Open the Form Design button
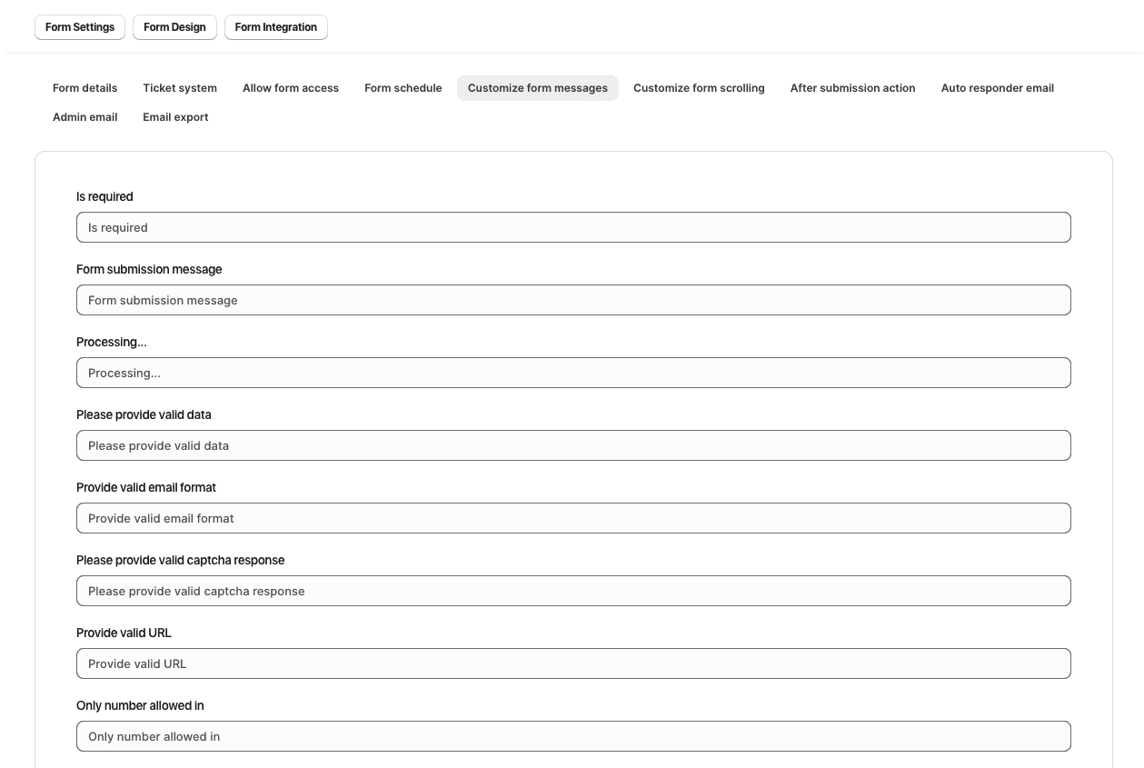Screen dimensions: 1144x768 174,27
